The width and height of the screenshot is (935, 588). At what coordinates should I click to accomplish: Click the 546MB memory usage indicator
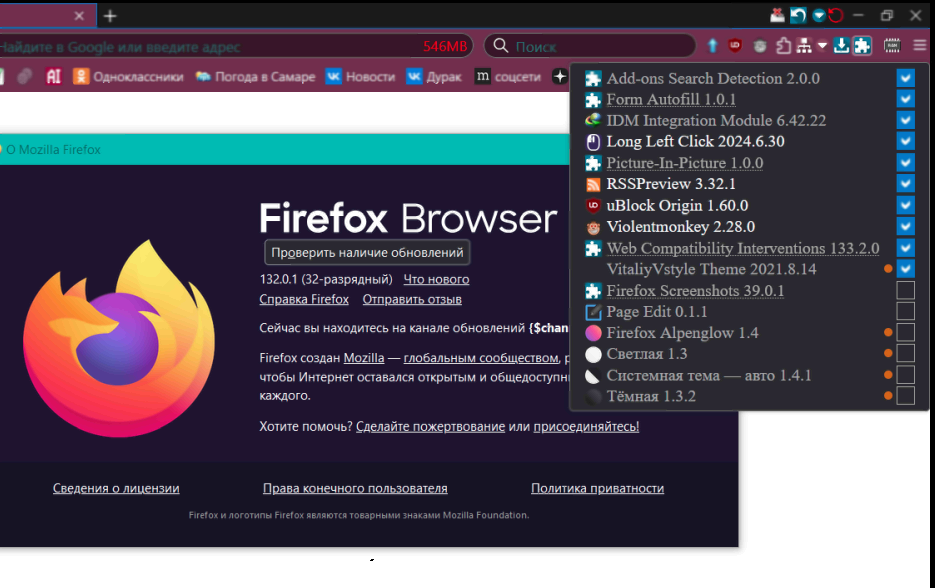[445, 46]
